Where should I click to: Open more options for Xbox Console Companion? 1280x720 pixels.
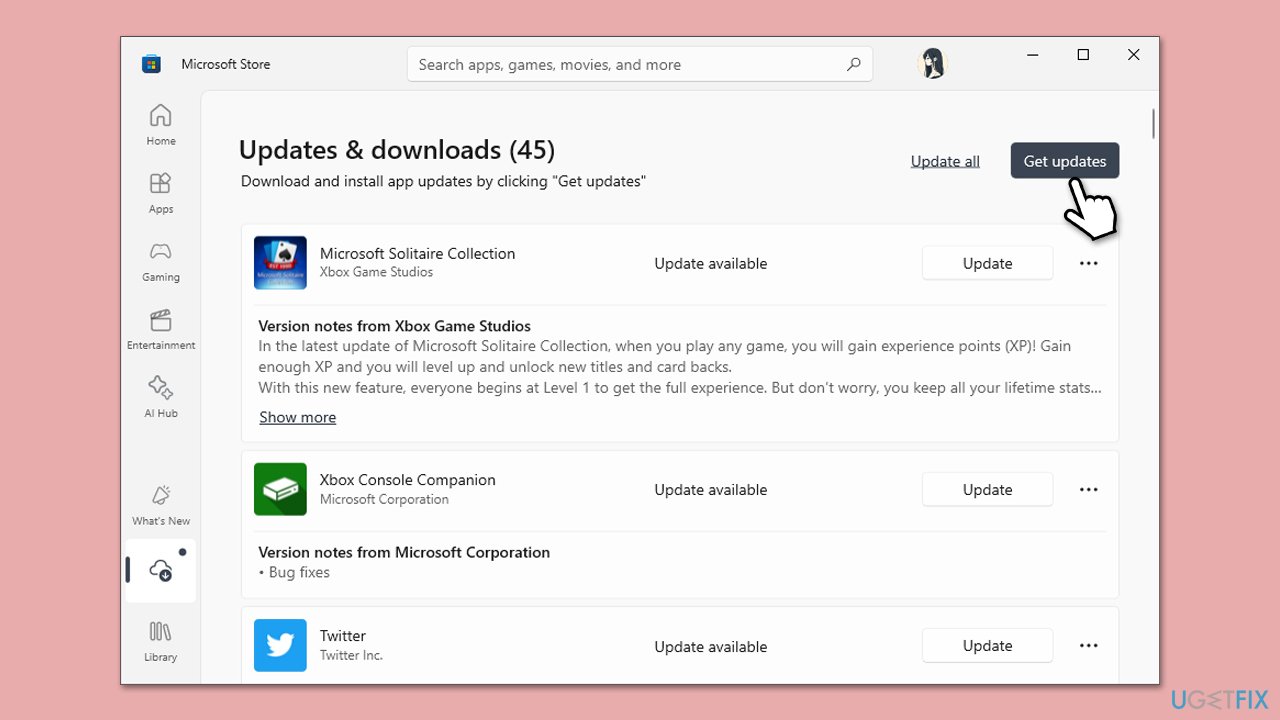tap(1088, 489)
